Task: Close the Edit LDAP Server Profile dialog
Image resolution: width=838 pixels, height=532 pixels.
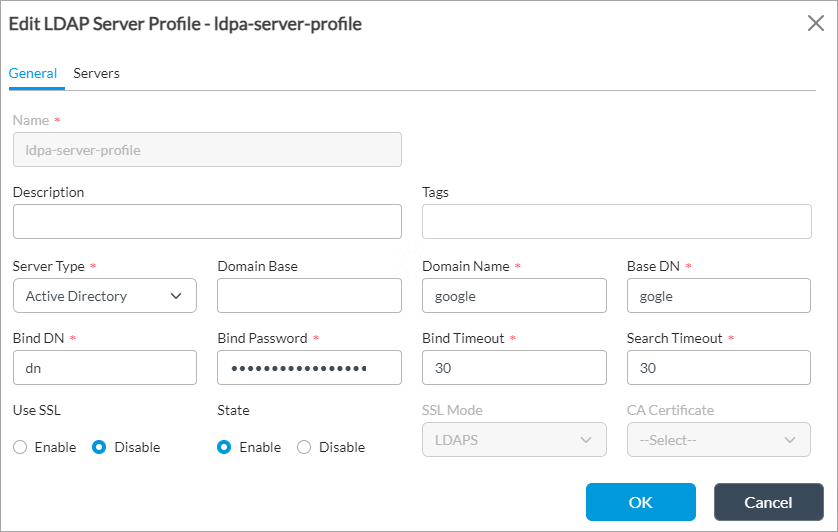Action: tap(815, 24)
